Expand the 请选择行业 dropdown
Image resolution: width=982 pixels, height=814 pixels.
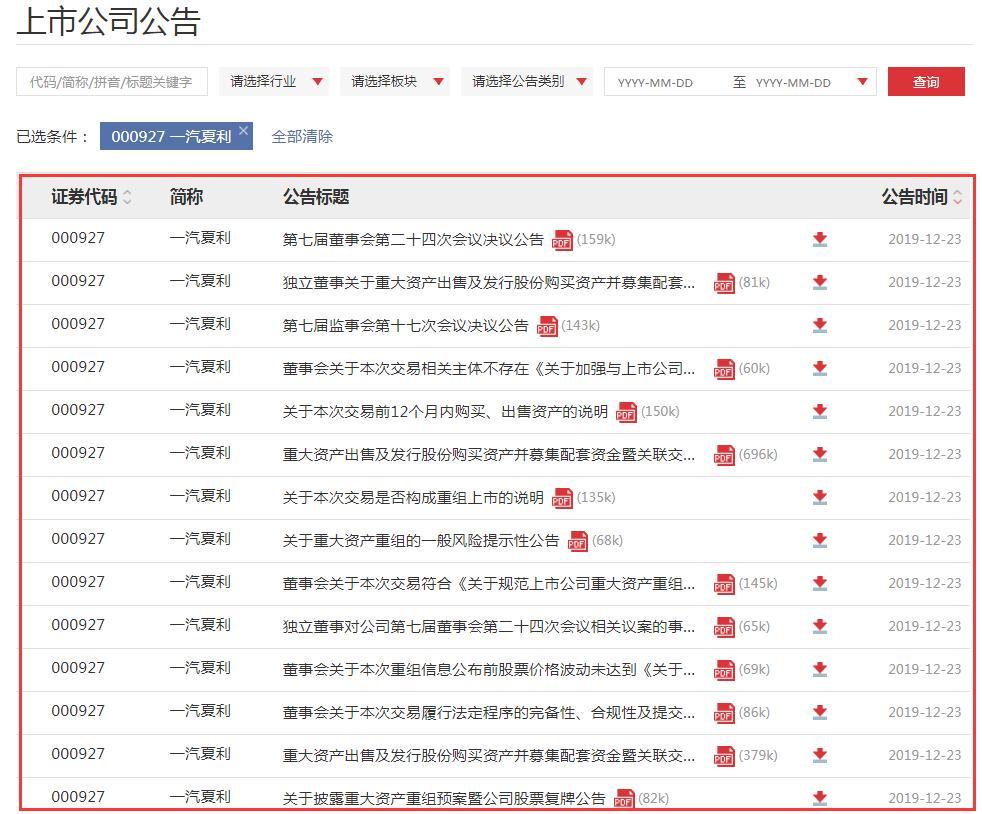(x=273, y=81)
